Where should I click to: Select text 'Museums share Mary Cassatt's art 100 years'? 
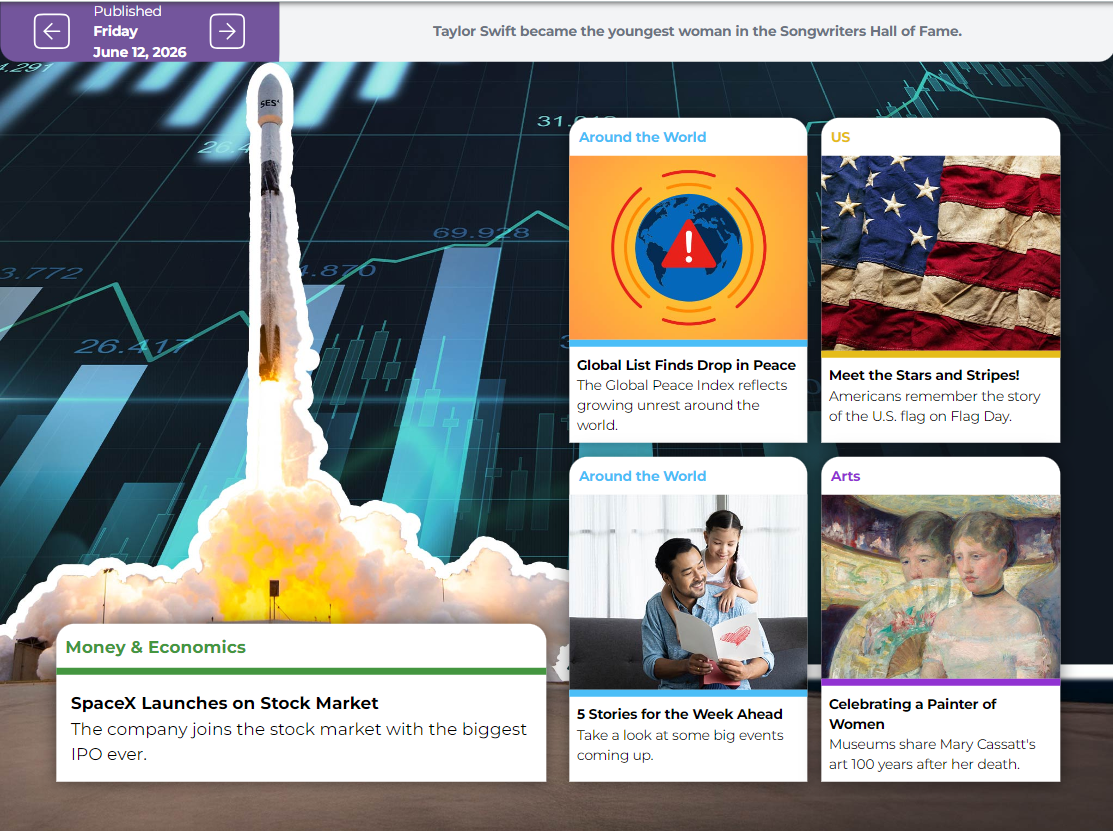pyautogui.click(x=932, y=754)
